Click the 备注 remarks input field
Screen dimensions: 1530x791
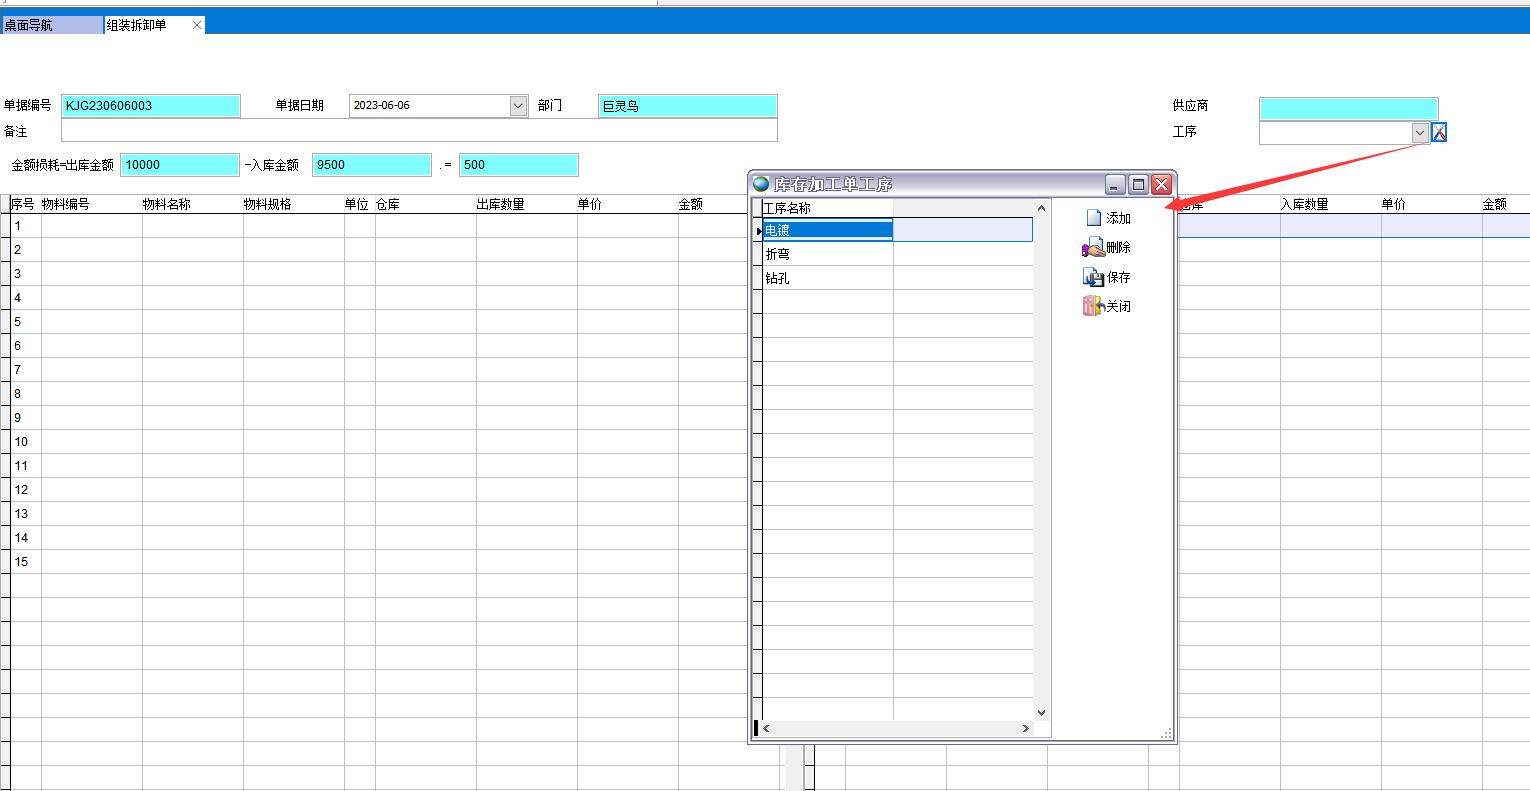418,131
